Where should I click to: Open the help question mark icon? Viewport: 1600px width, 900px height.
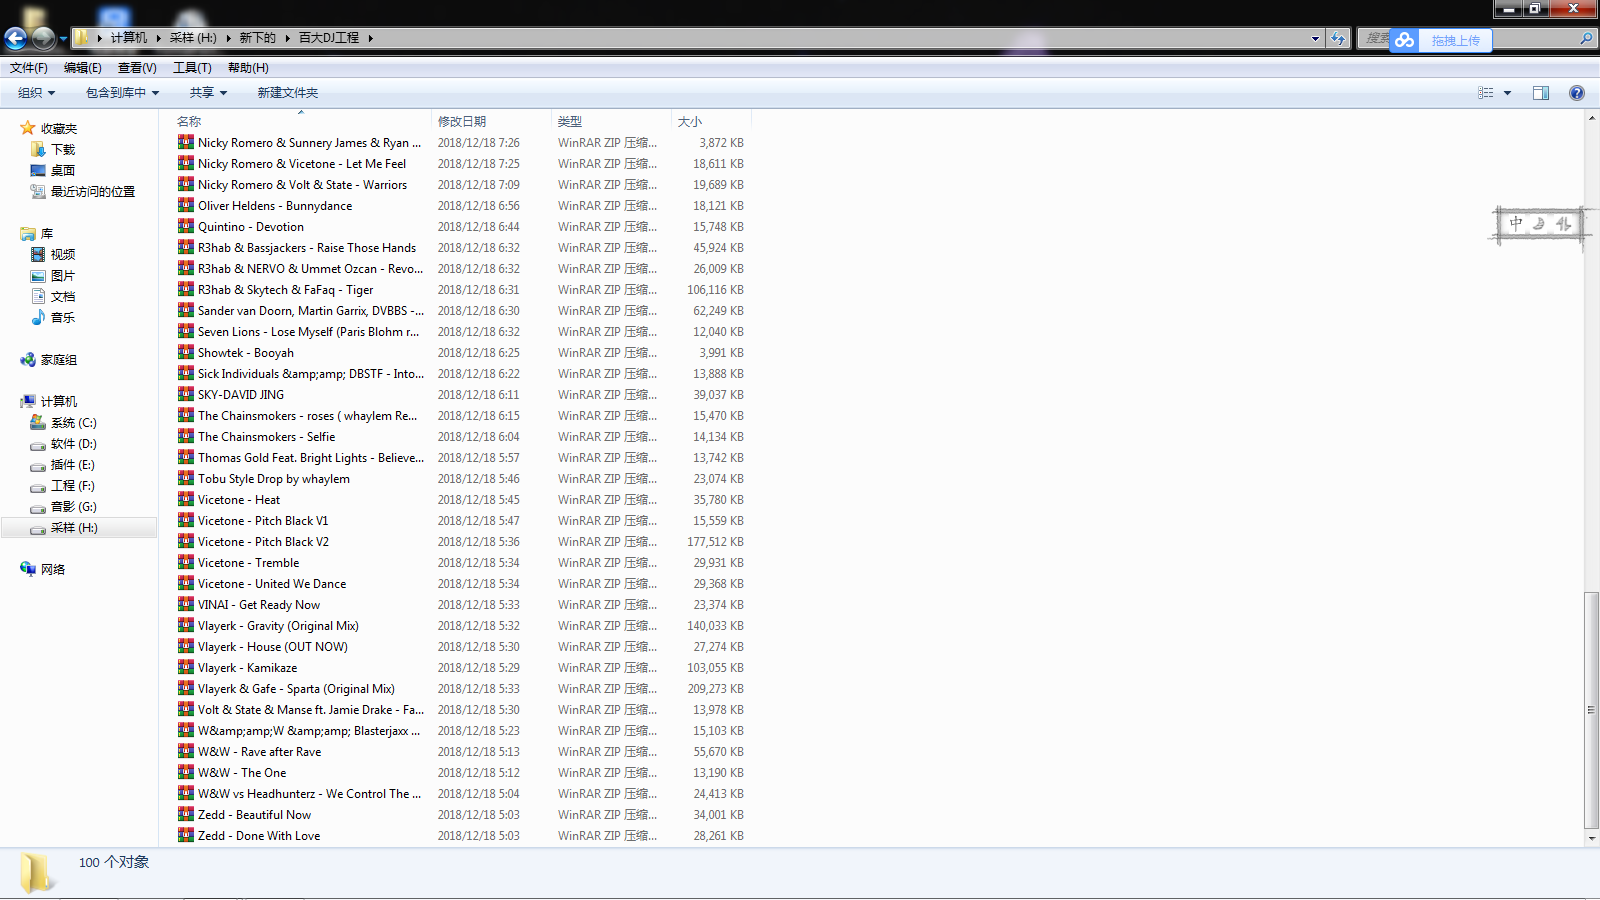point(1576,93)
